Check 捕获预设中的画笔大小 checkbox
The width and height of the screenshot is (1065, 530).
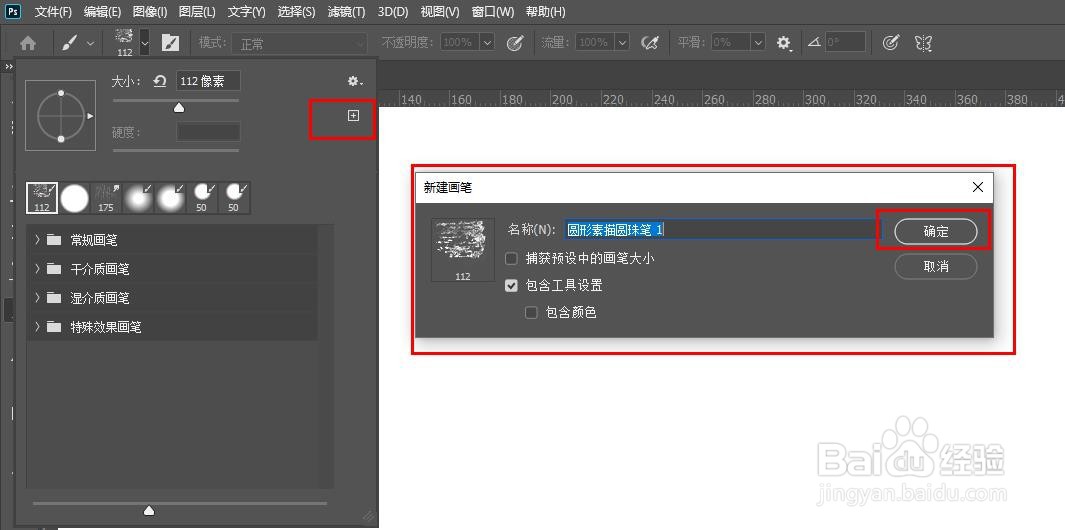511,259
